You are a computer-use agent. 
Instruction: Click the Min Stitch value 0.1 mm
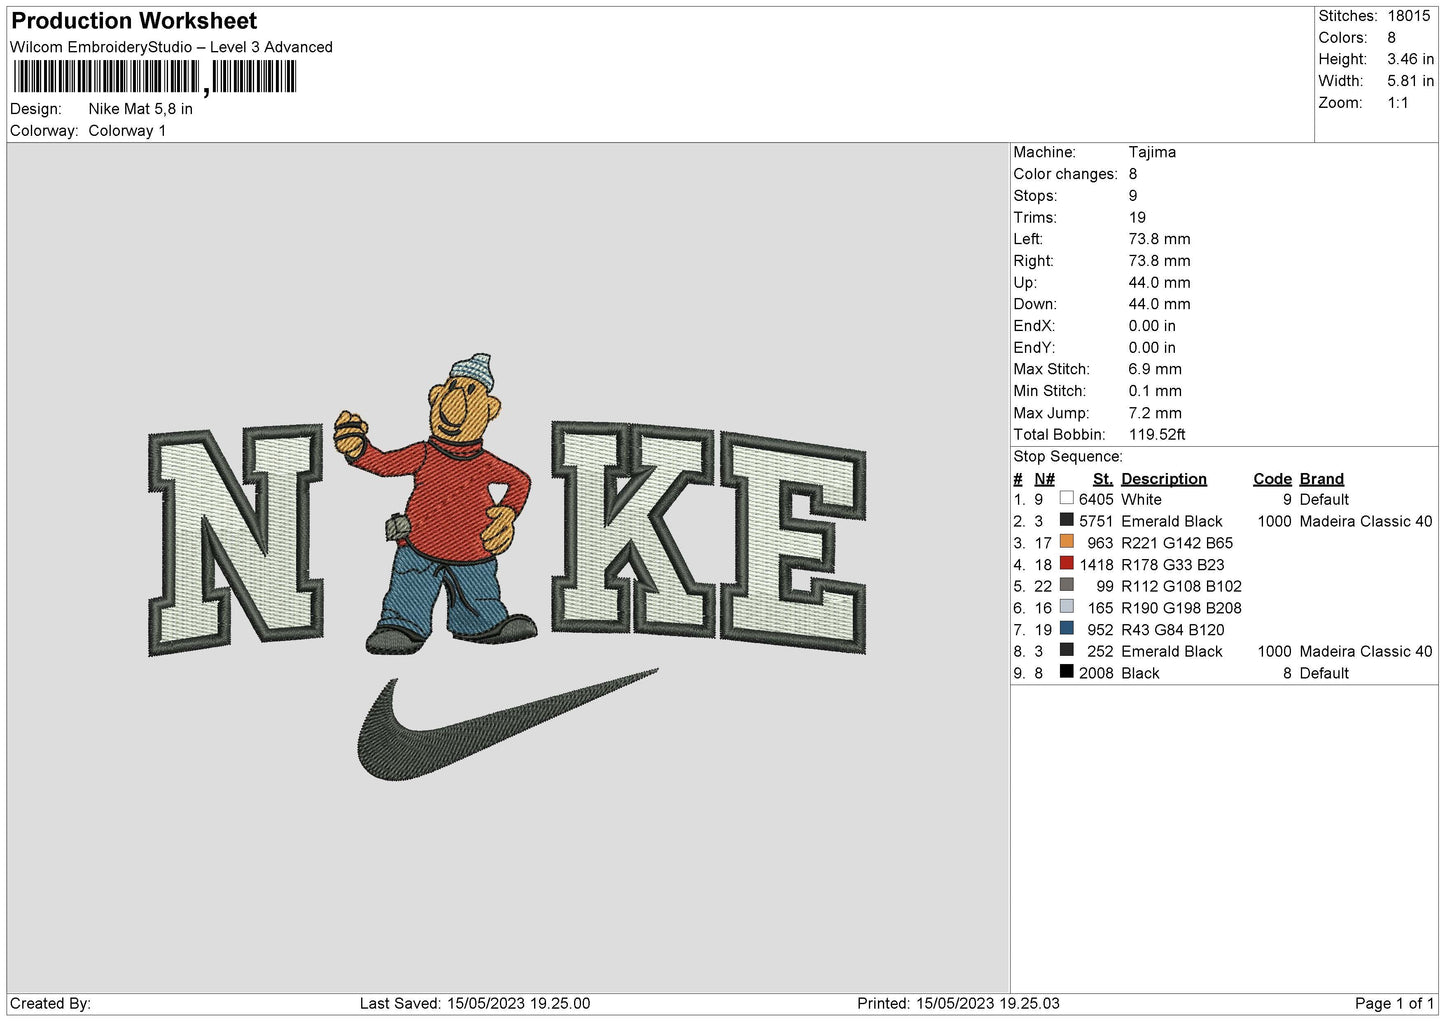[1155, 391]
